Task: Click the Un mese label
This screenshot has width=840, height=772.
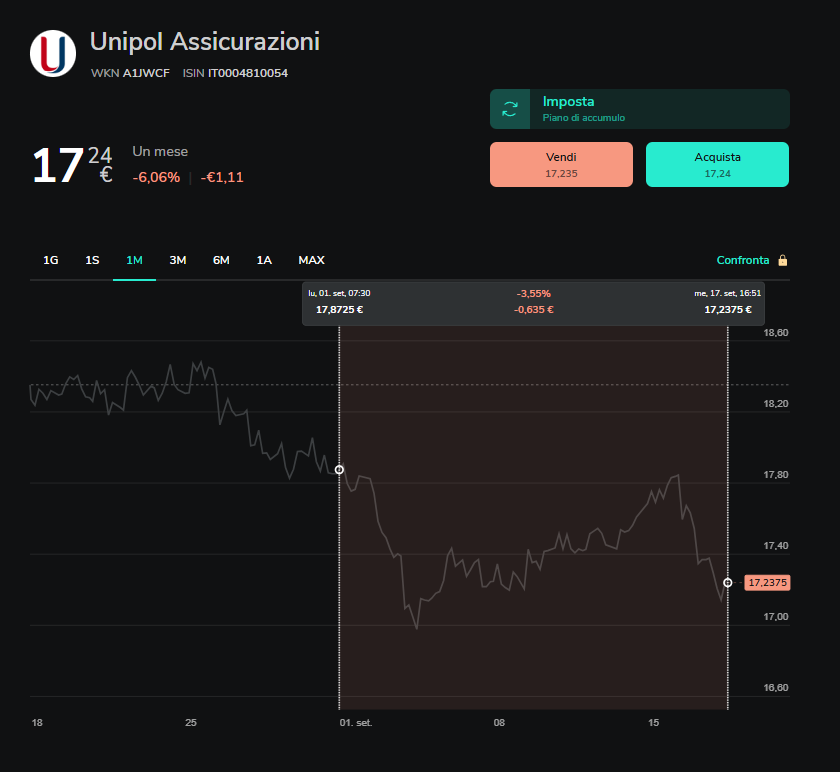Action: pyautogui.click(x=160, y=152)
